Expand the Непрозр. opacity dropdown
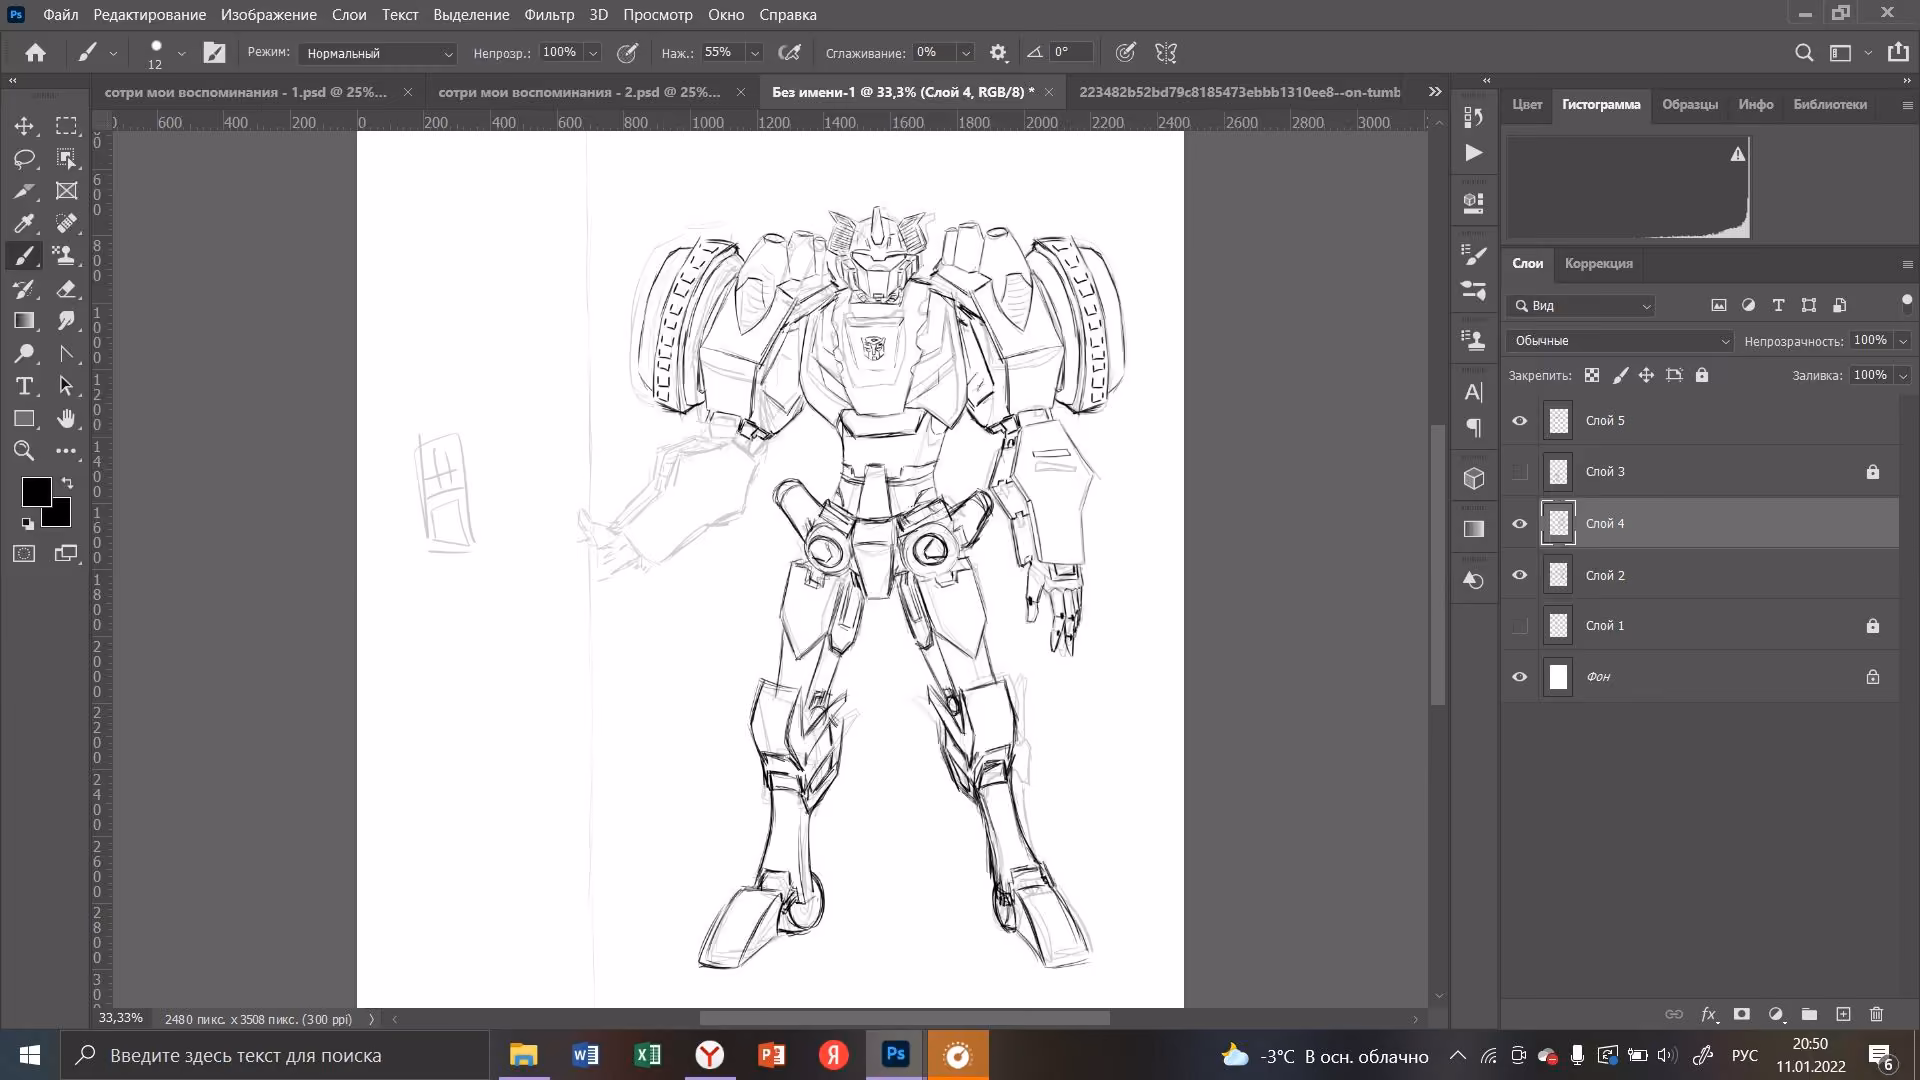1920x1080 pixels. click(x=593, y=53)
